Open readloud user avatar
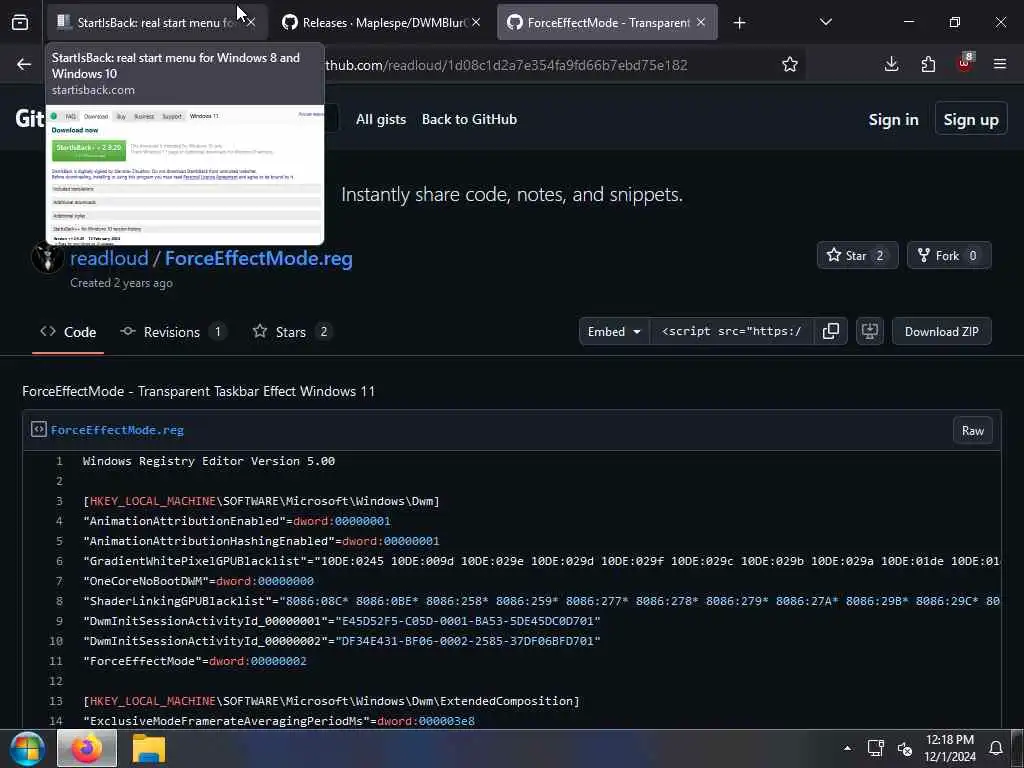 click(47, 258)
